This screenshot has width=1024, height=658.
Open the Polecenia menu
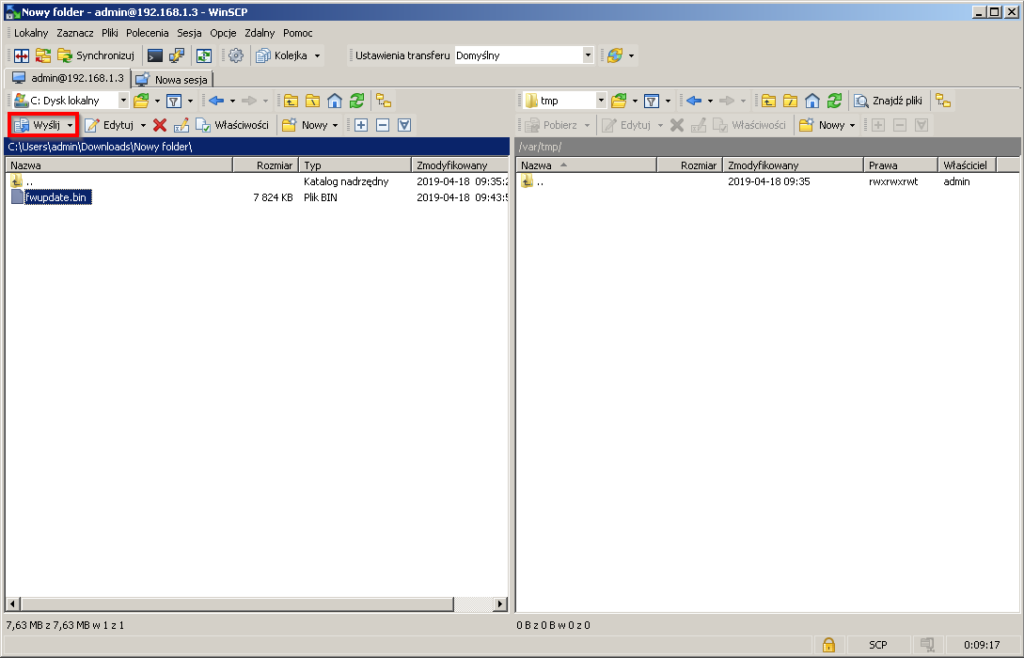(x=147, y=33)
